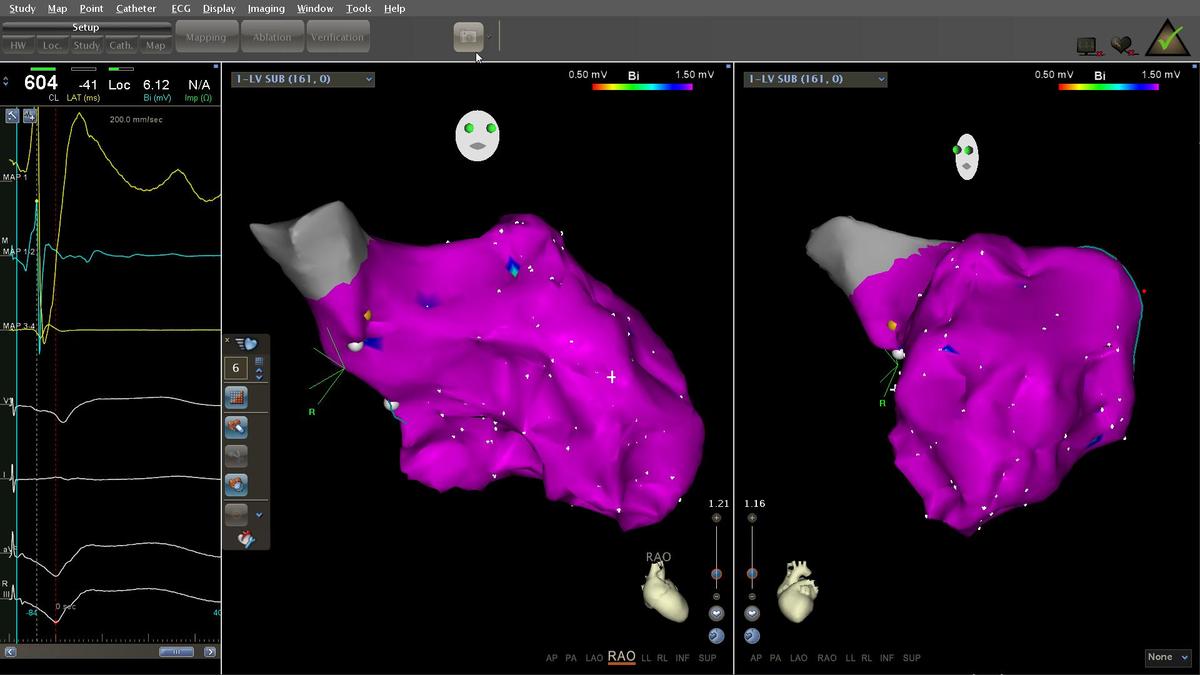Click the fast heart icon atop floating palette
The height and width of the screenshot is (675, 1200).
tap(246, 343)
